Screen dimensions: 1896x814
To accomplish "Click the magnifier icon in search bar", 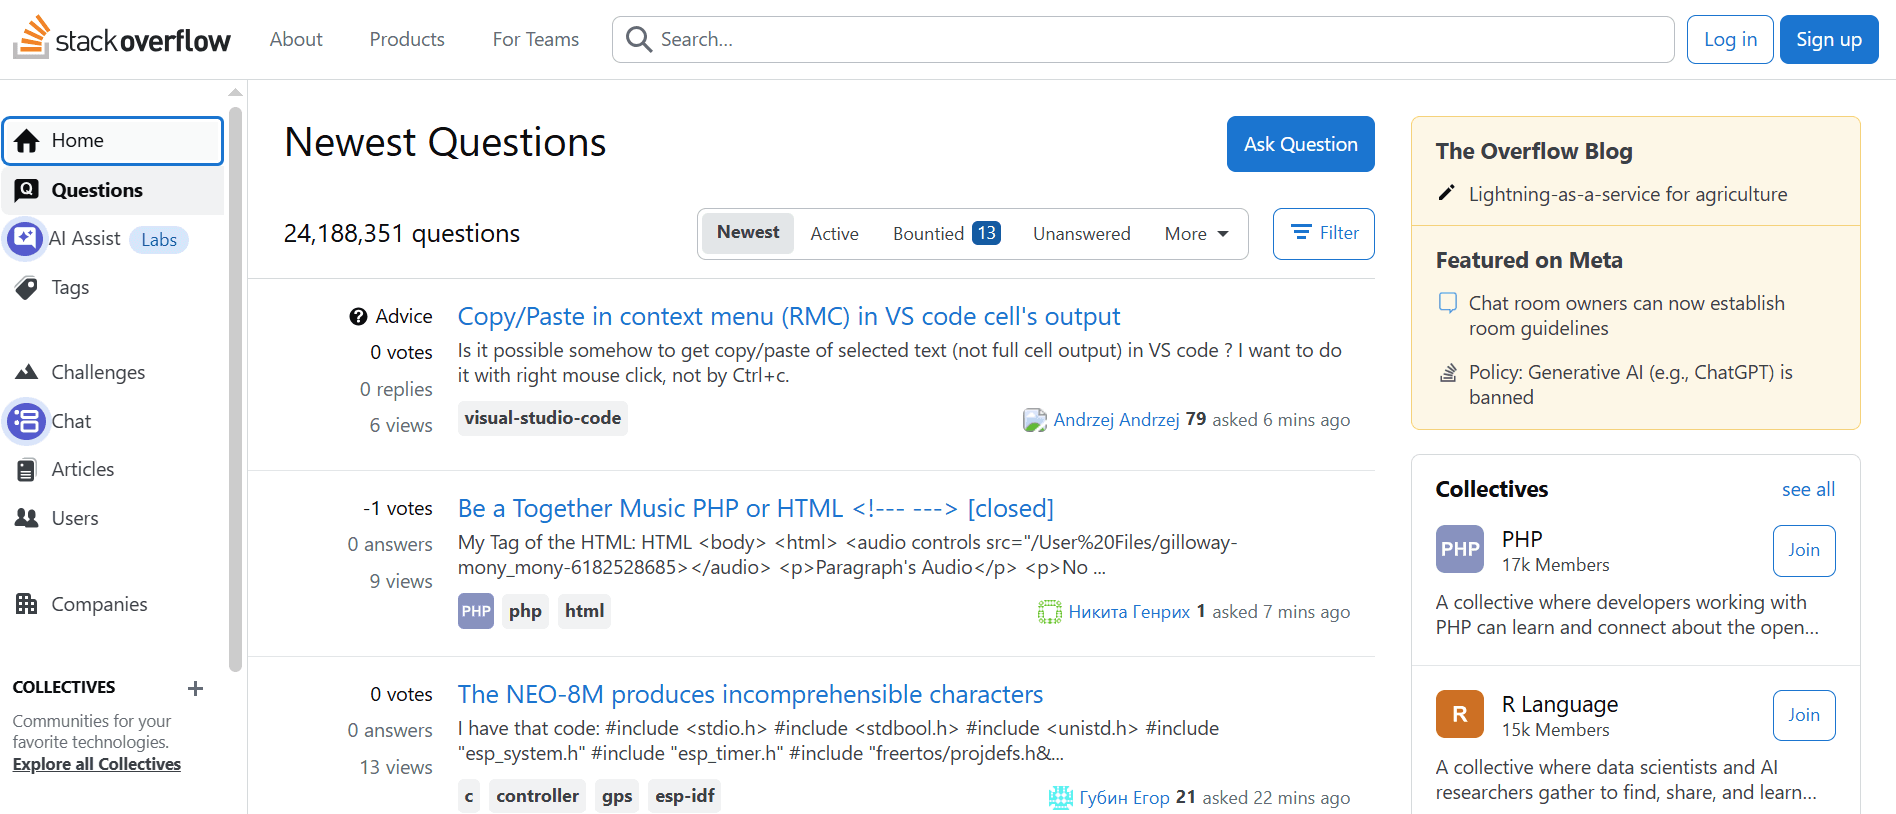I will click(x=638, y=39).
